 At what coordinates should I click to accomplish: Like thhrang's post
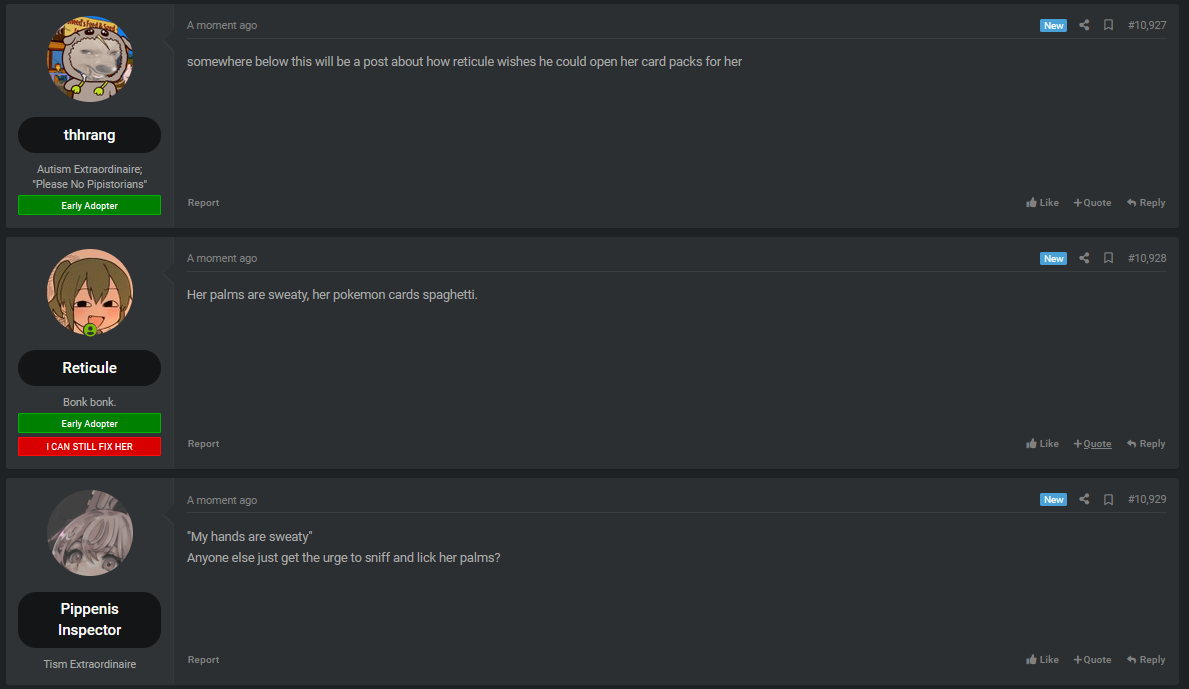[x=1043, y=202]
